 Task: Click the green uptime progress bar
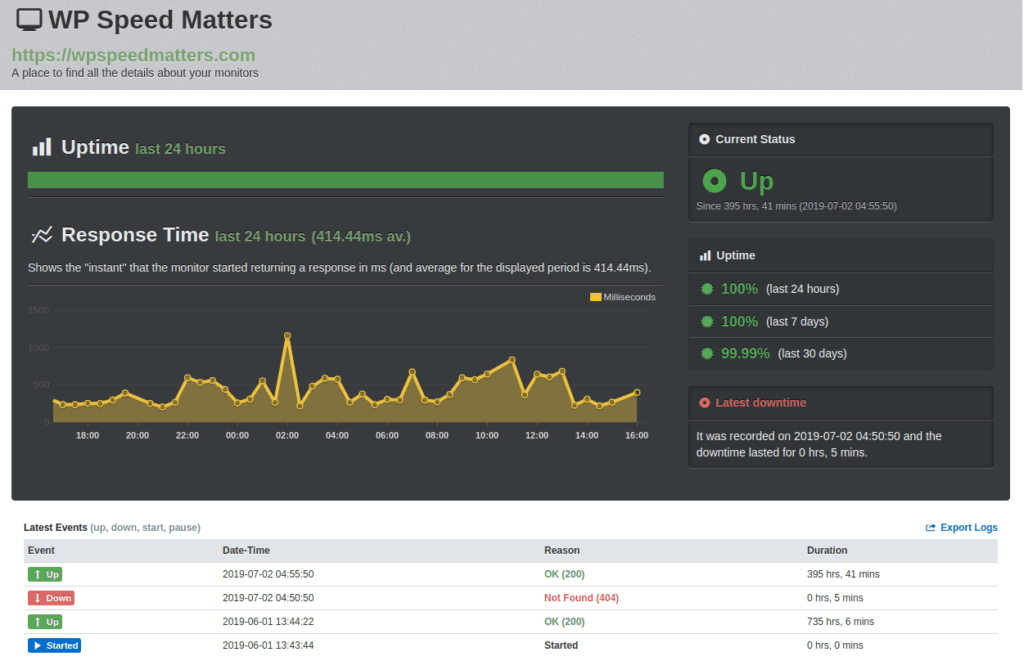point(345,180)
